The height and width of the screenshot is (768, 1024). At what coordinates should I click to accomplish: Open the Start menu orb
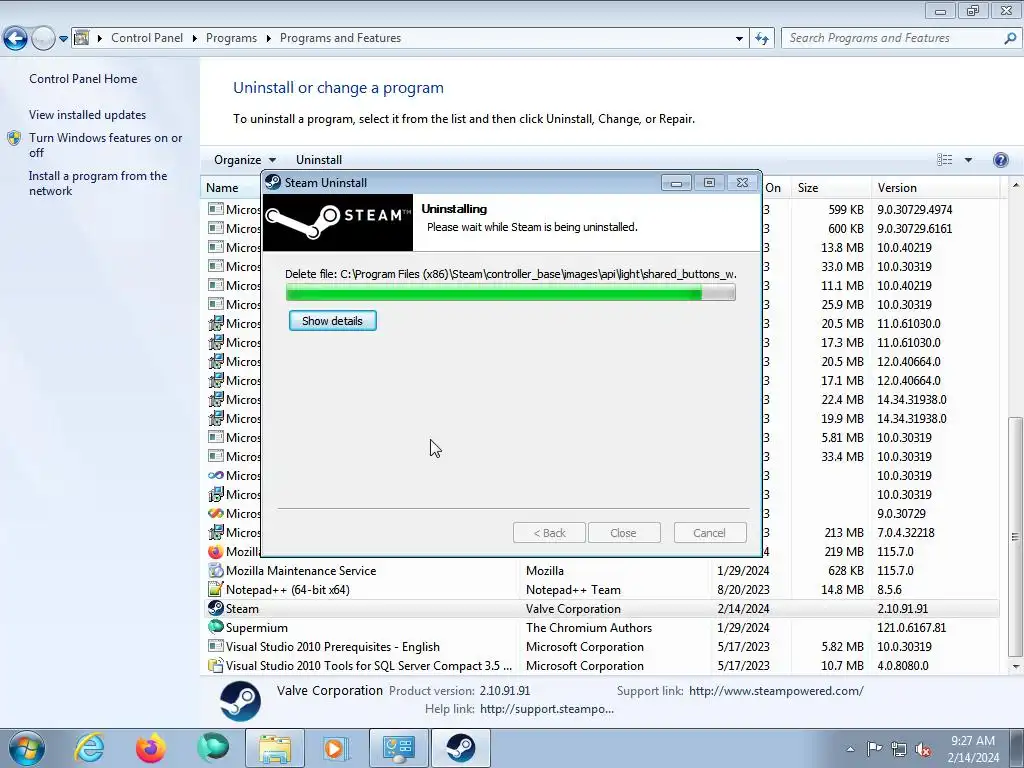click(x=26, y=748)
